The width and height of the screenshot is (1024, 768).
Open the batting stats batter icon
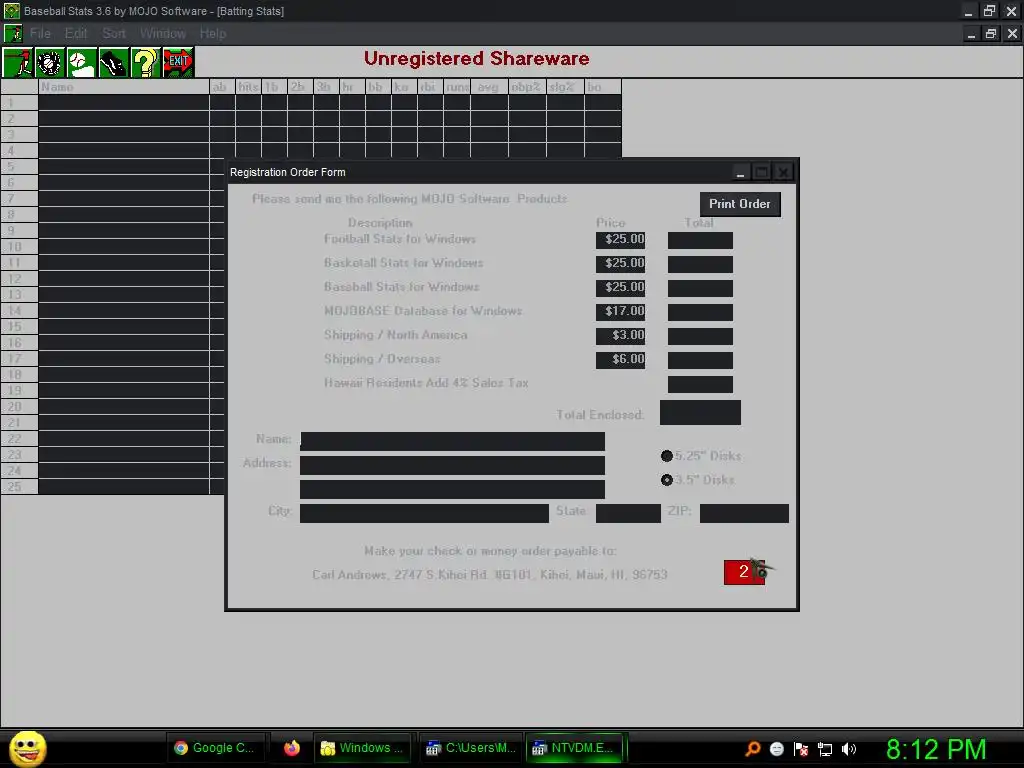(x=18, y=63)
